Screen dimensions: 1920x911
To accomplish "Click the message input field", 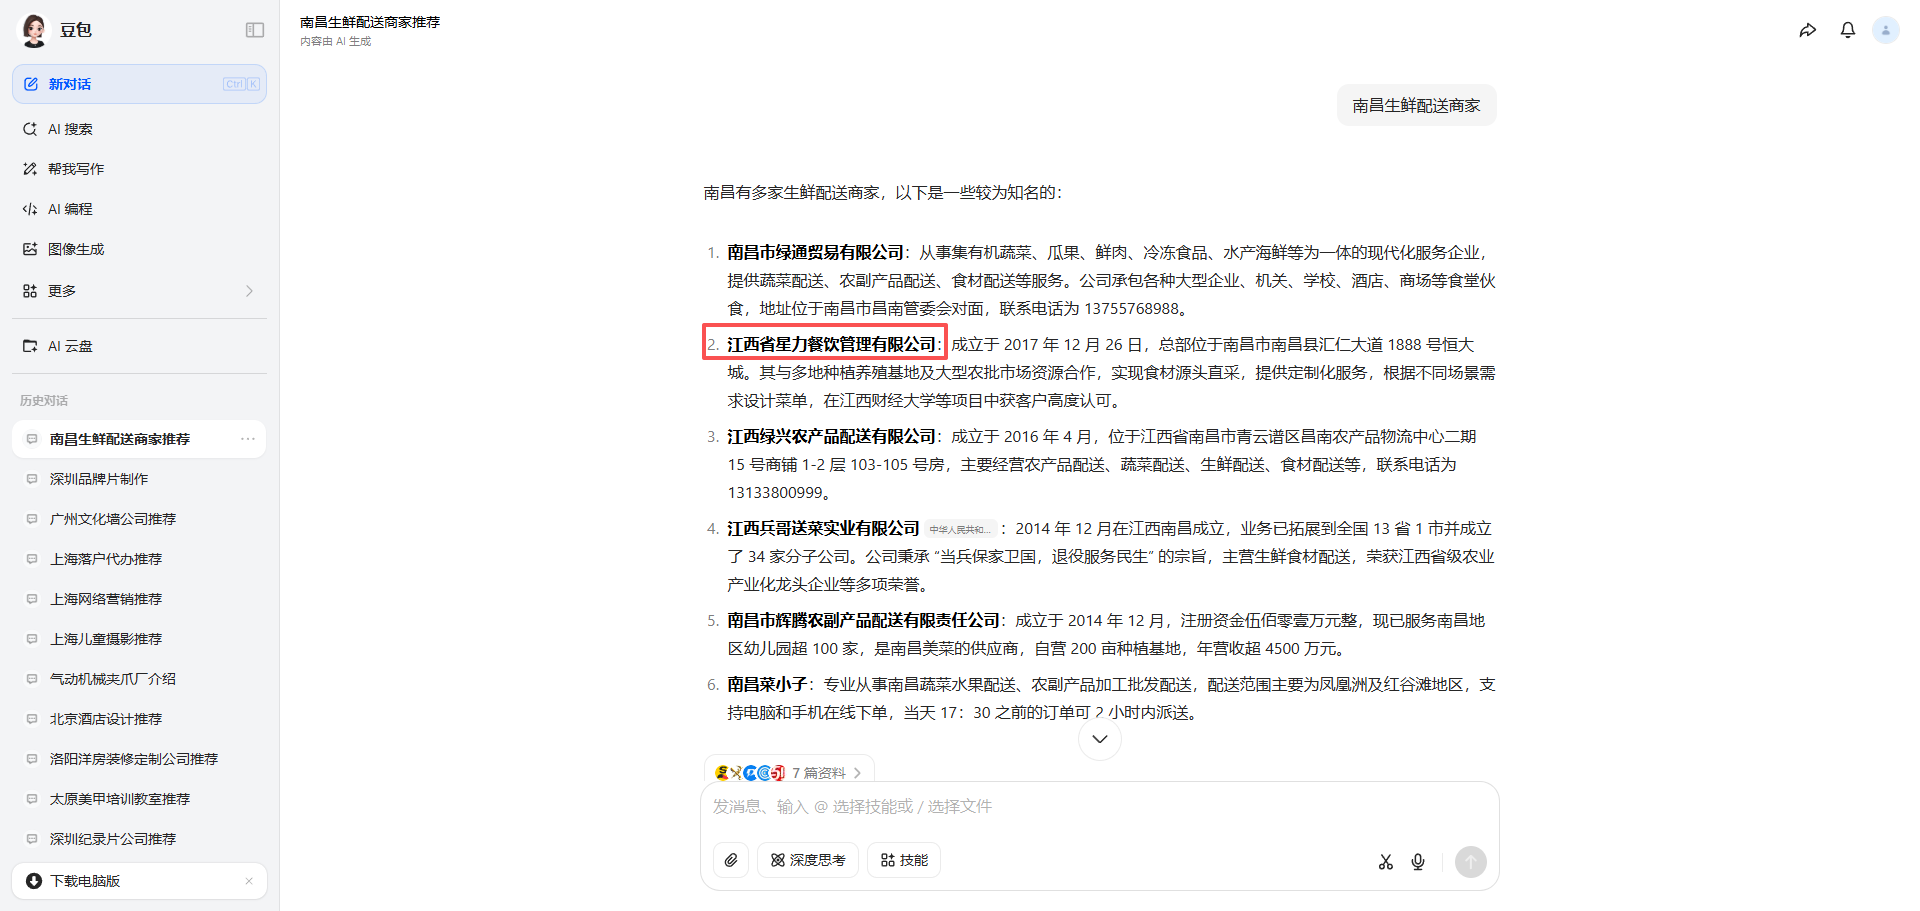I will pos(1098,807).
